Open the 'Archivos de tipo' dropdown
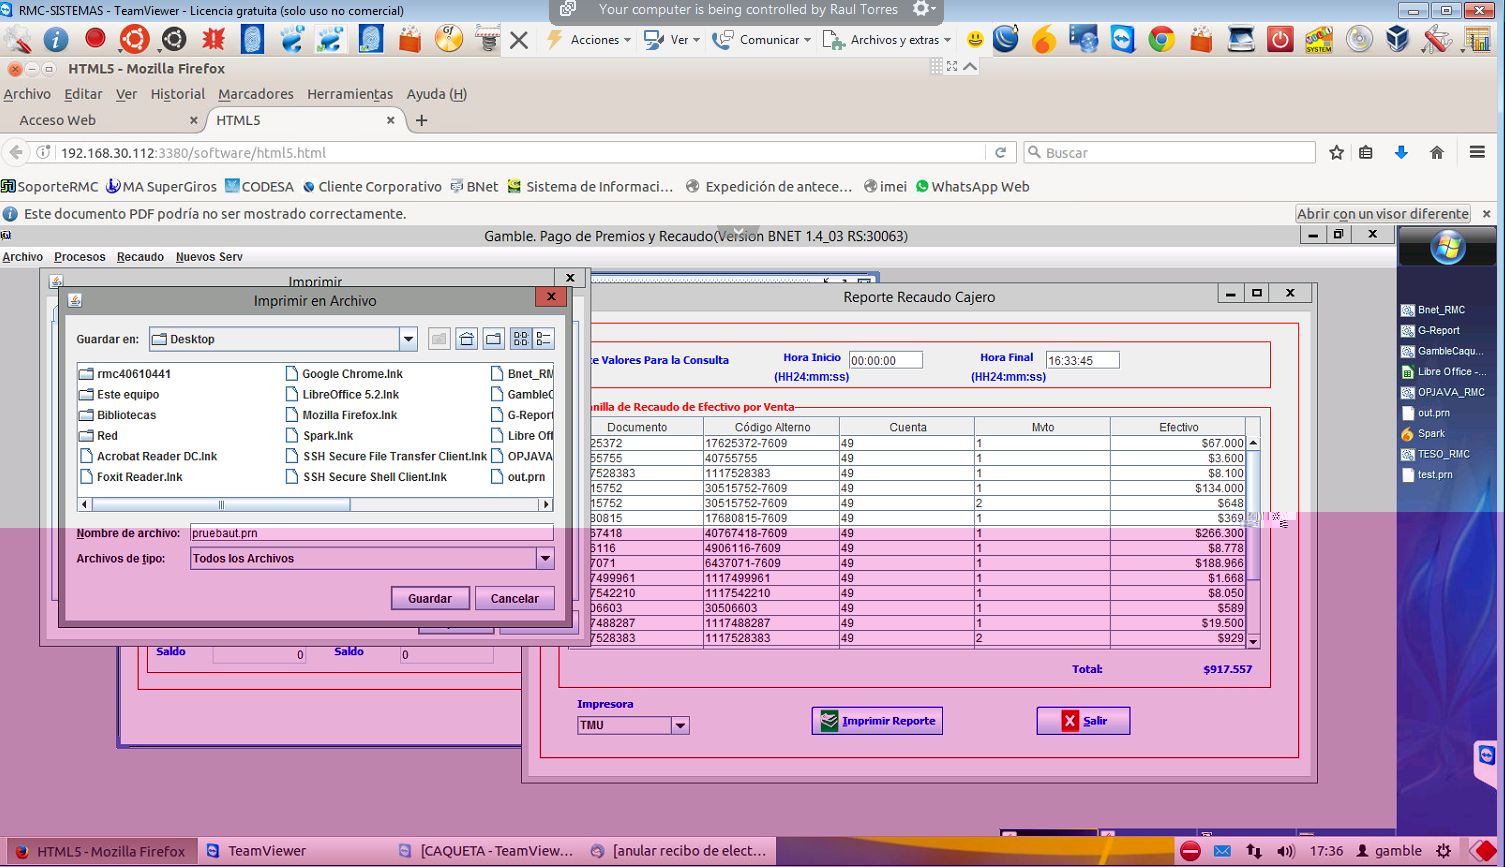Viewport: 1505px width, 867px height. (545, 559)
